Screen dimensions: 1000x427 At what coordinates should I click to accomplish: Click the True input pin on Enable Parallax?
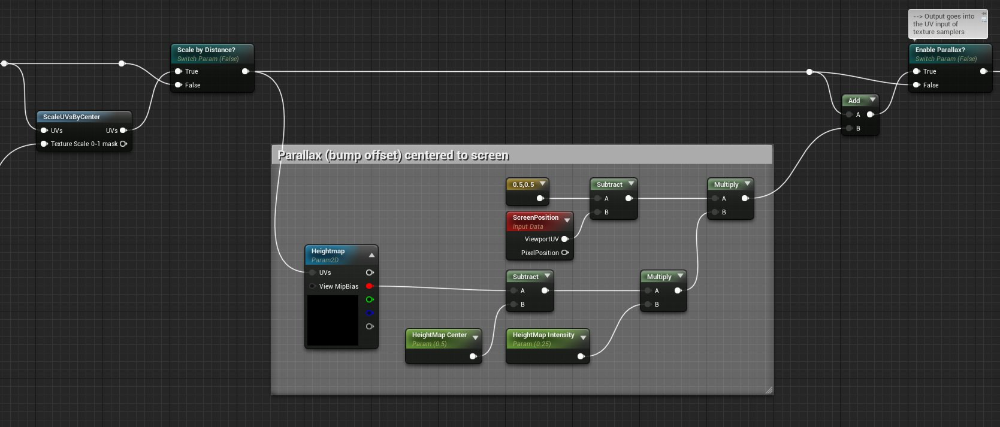916,71
